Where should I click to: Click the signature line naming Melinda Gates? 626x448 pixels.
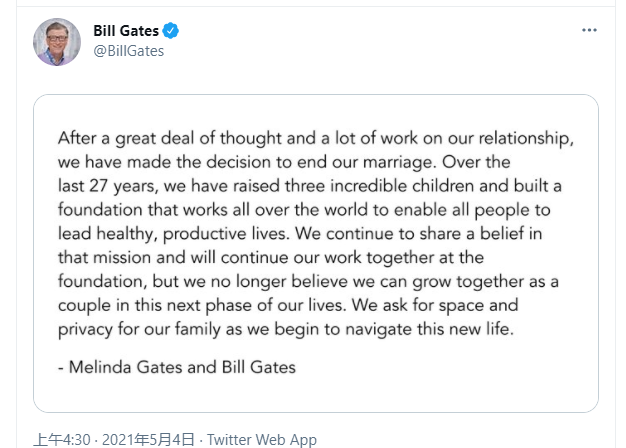click(176, 367)
